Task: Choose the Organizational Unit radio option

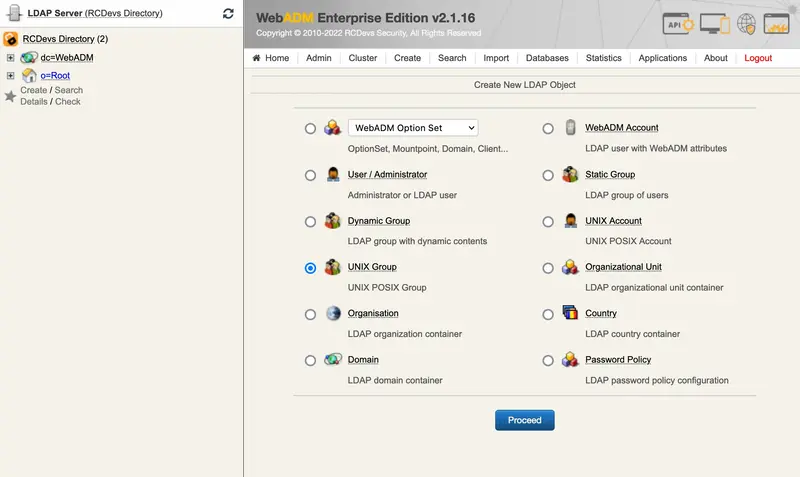Action: click(x=548, y=268)
